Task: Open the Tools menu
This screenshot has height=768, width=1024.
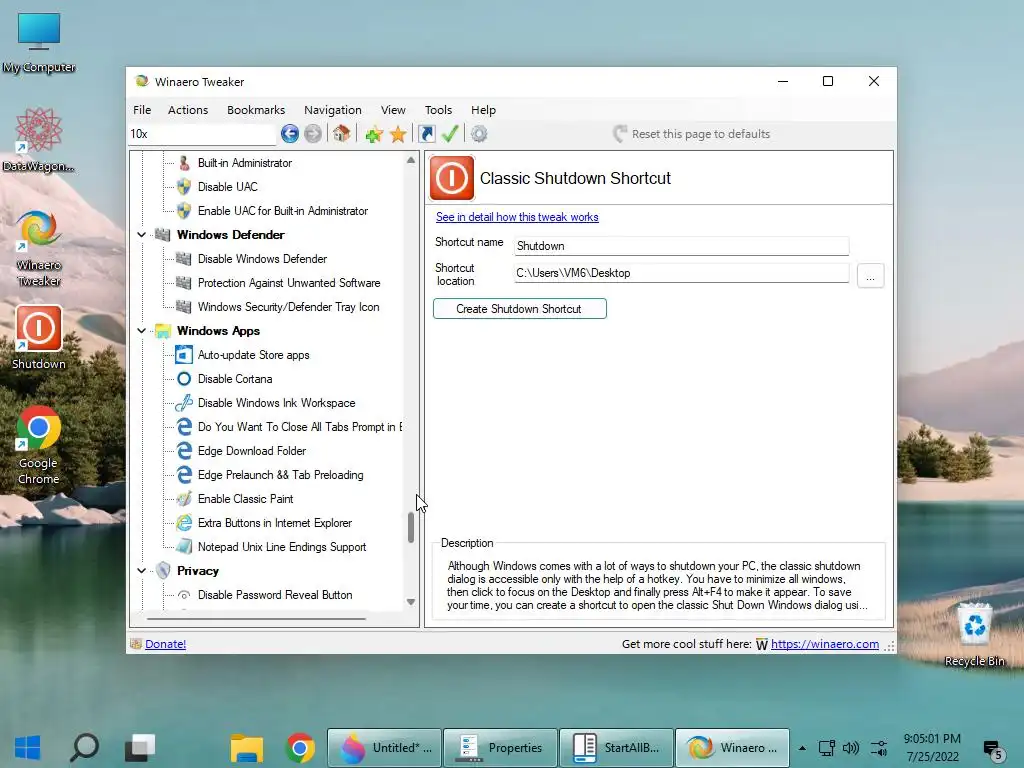Action: pos(438,110)
